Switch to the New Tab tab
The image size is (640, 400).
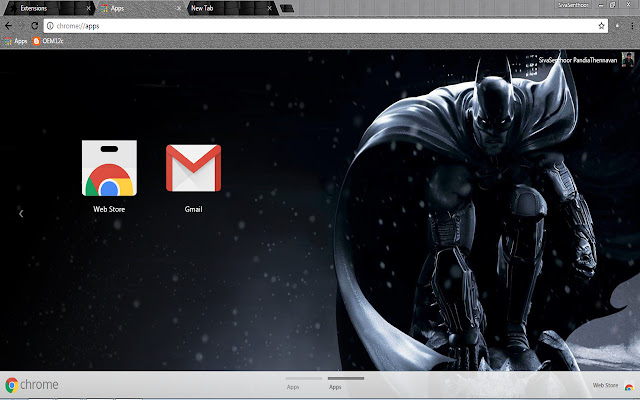(x=231, y=8)
